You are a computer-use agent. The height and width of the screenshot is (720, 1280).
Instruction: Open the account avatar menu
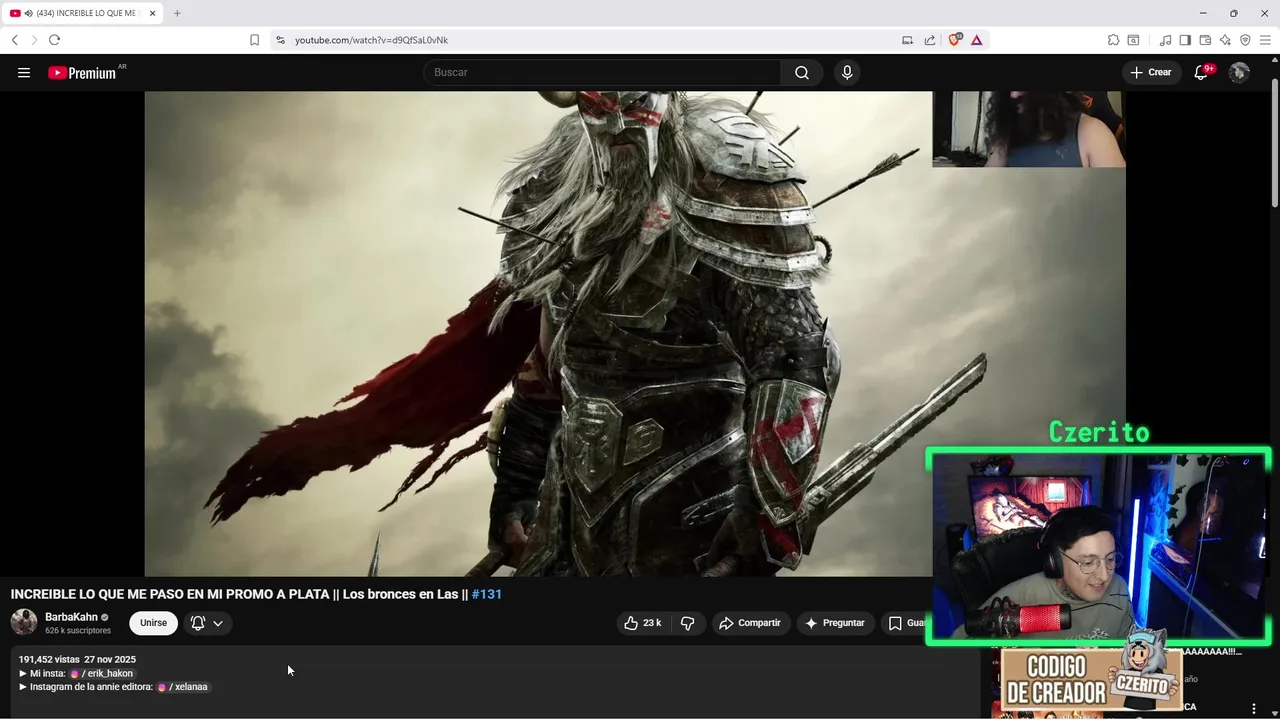[1239, 73]
